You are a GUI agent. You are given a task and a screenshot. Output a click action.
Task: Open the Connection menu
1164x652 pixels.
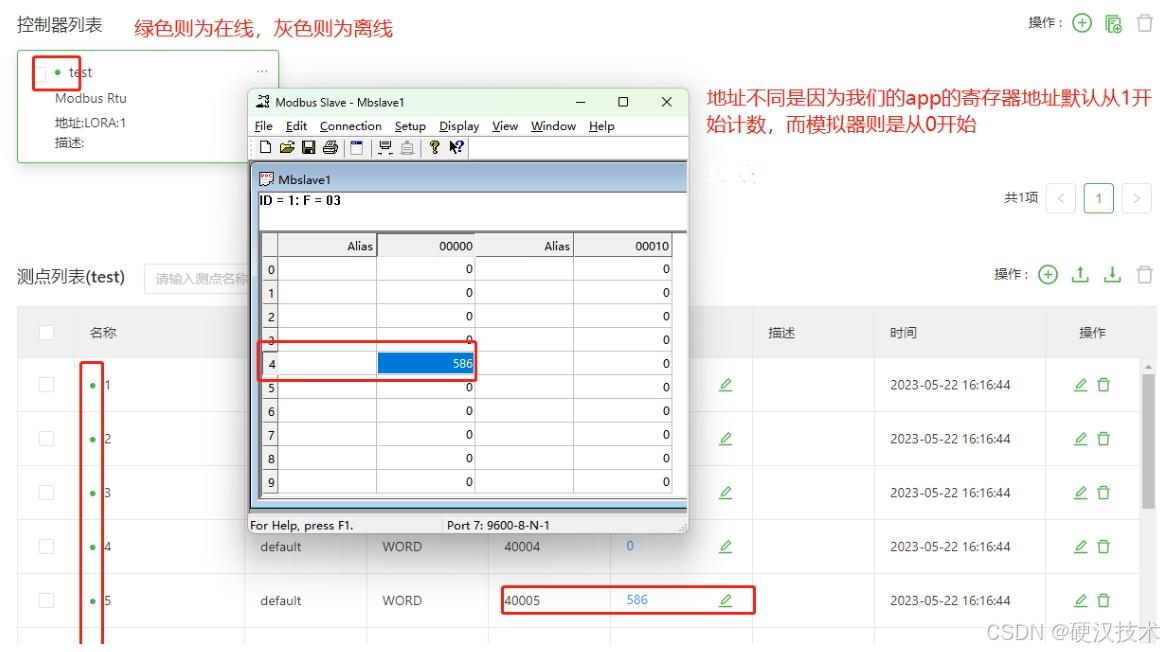pyautogui.click(x=350, y=126)
